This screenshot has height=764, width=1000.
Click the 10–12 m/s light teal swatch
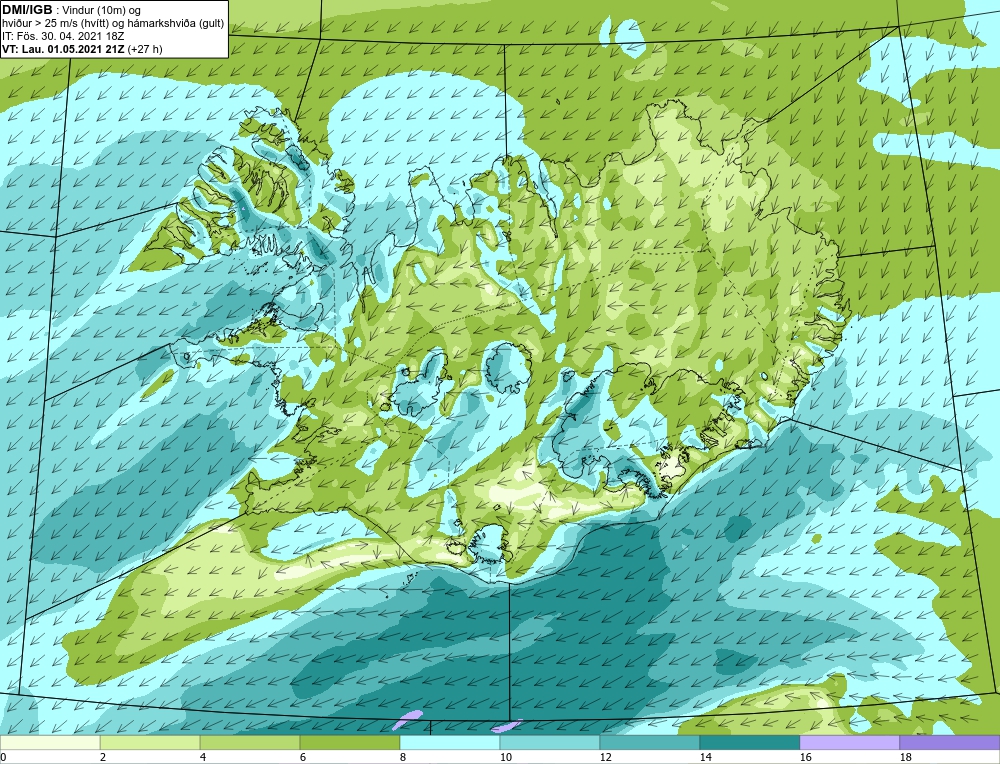pos(550,743)
